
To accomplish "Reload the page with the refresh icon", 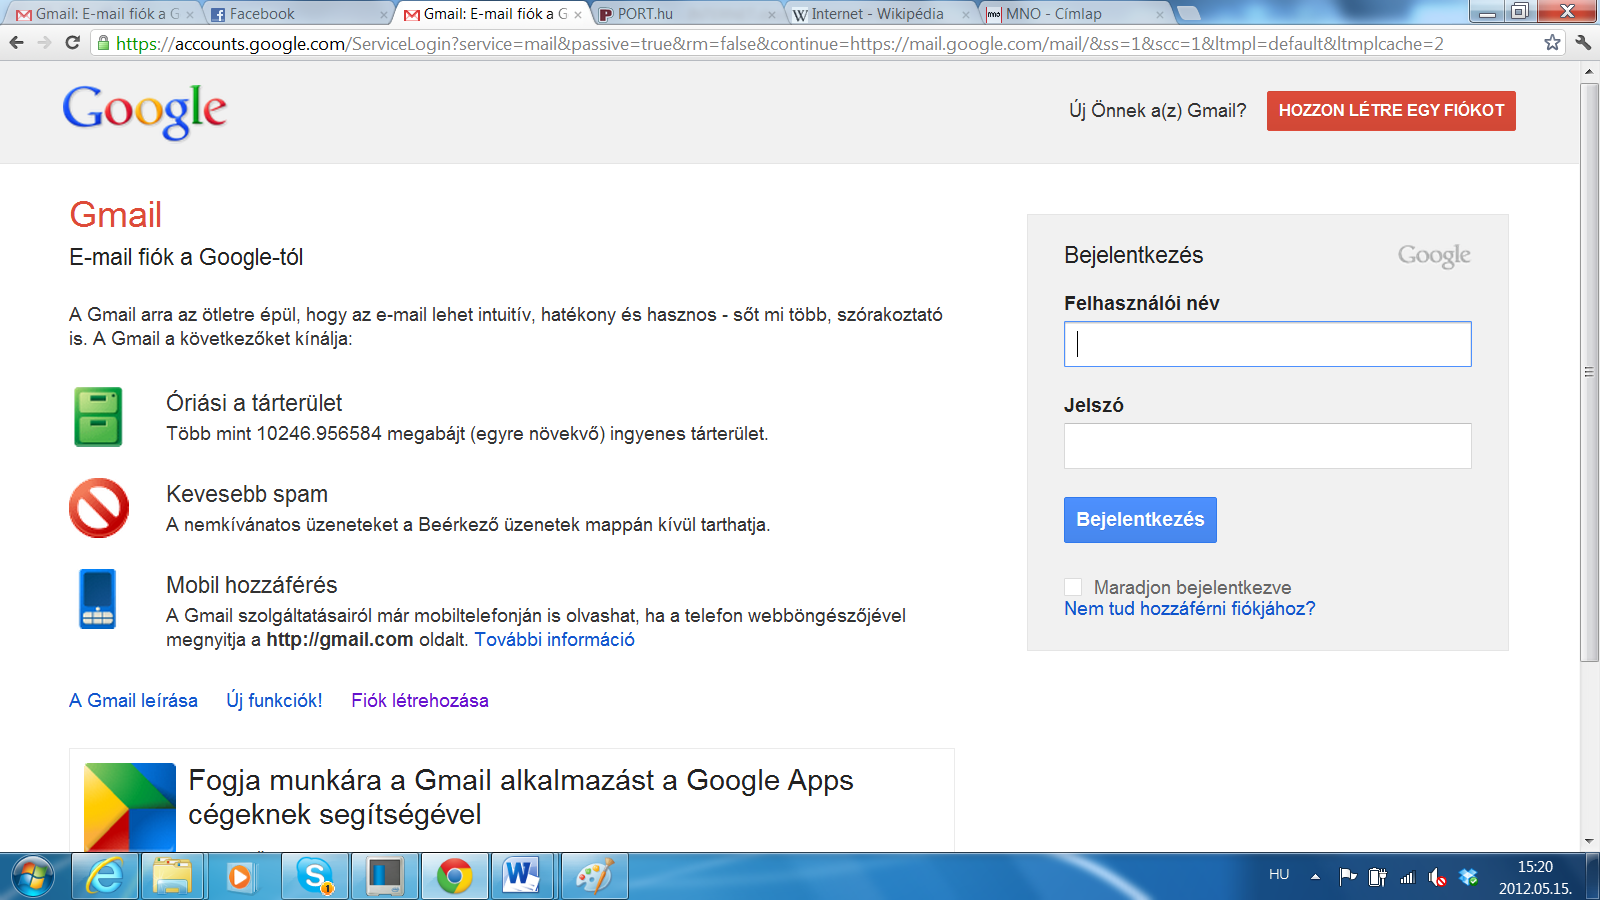I will (72, 43).
